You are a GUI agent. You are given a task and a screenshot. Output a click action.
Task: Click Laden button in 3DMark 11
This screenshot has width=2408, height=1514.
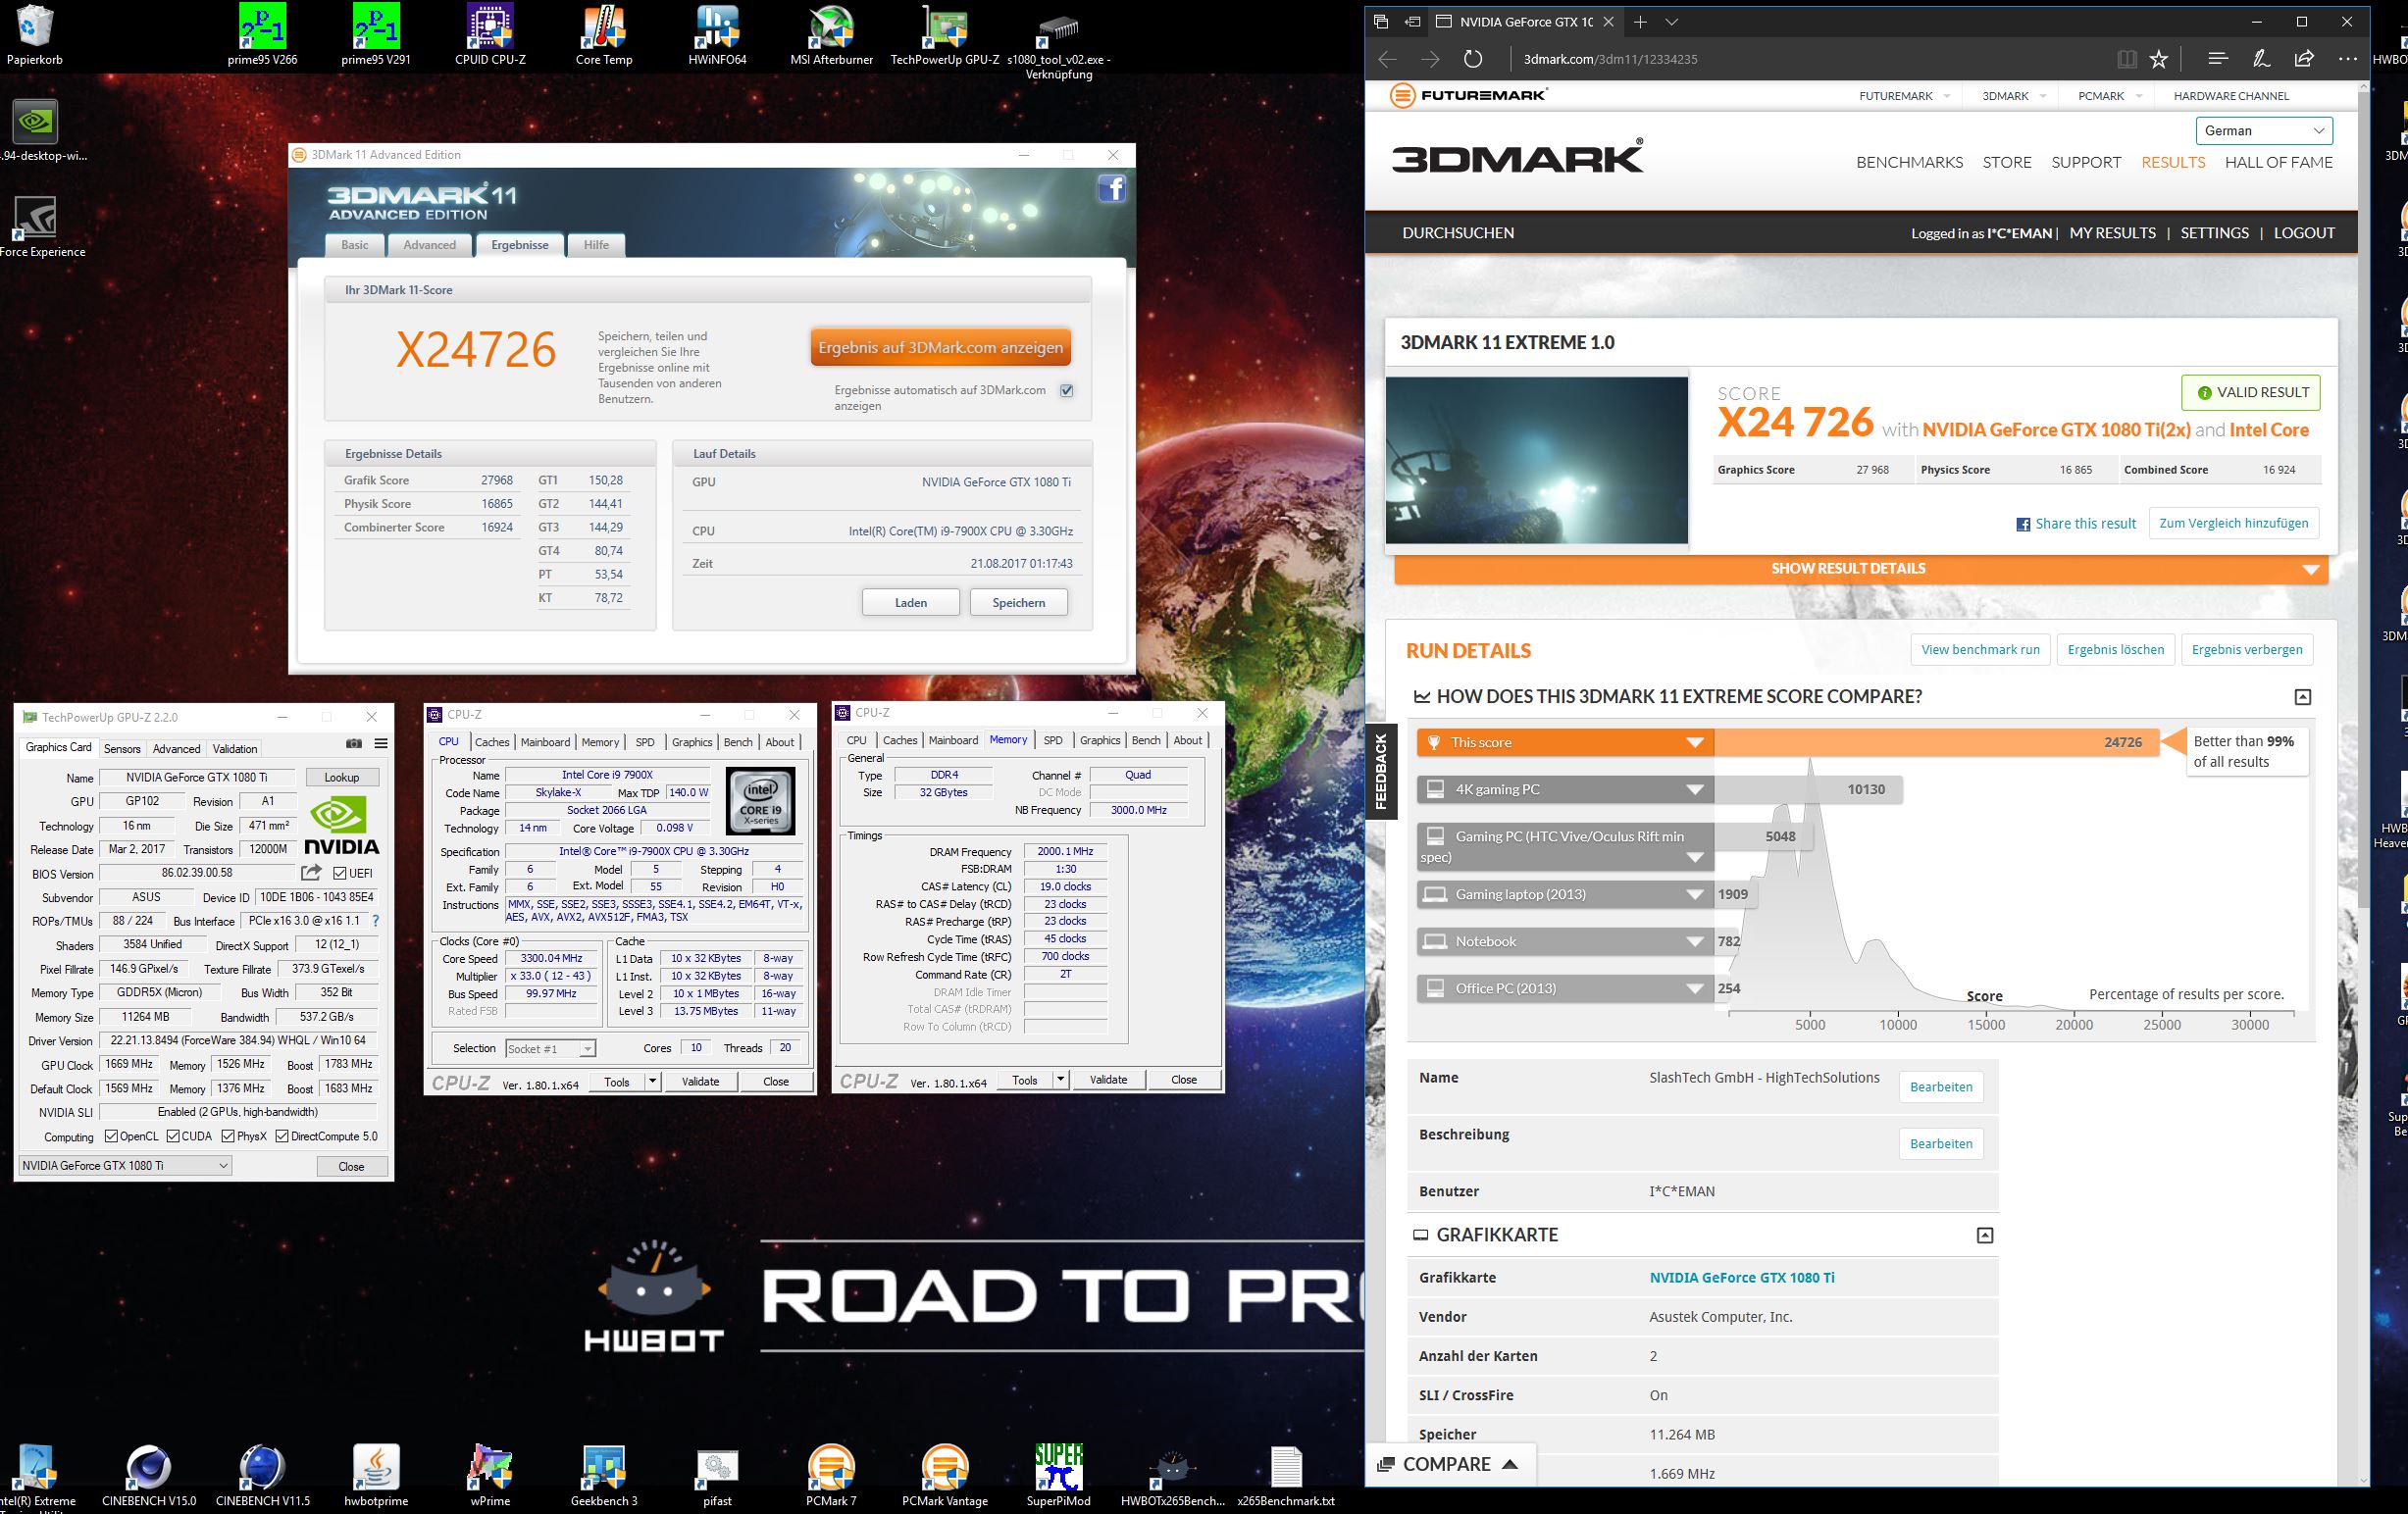pyautogui.click(x=910, y=603)
